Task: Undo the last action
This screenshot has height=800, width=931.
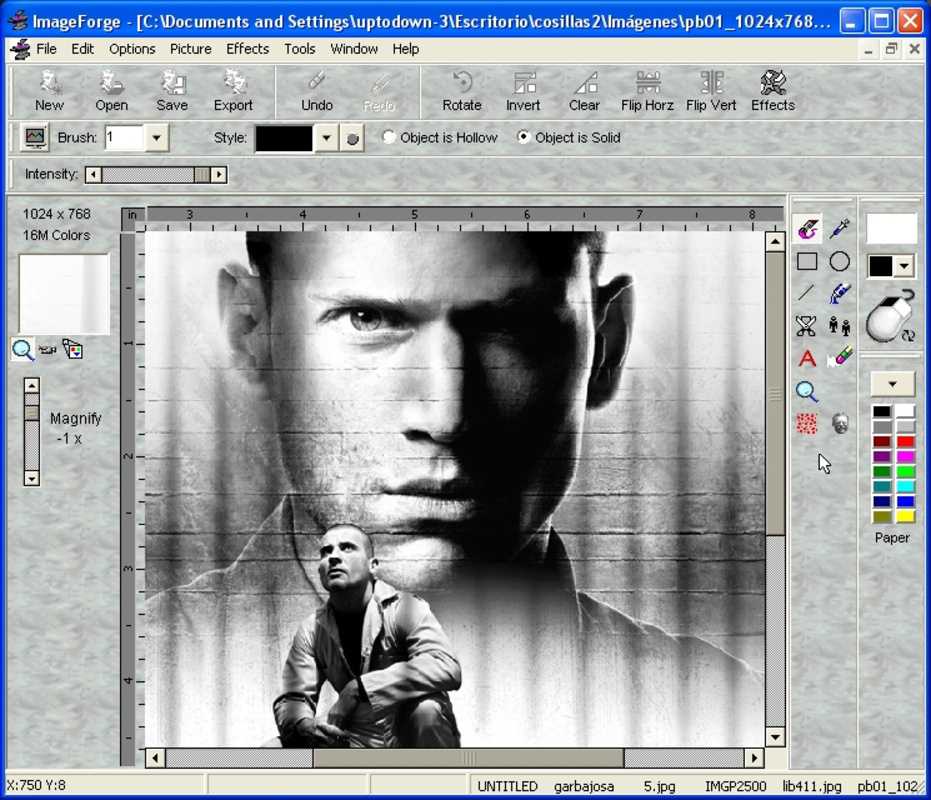Action: tap(316, 91)
